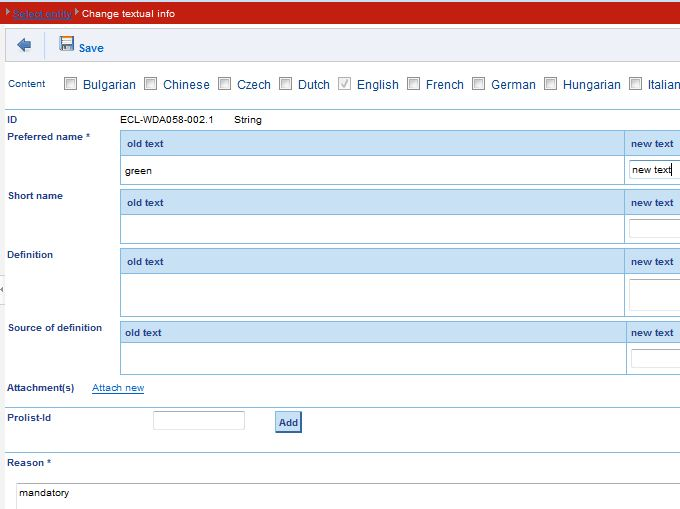This screenshot has width=680, height=509.
Task: Click the Save floppy disk icon
Action: (x=67, y=45)
